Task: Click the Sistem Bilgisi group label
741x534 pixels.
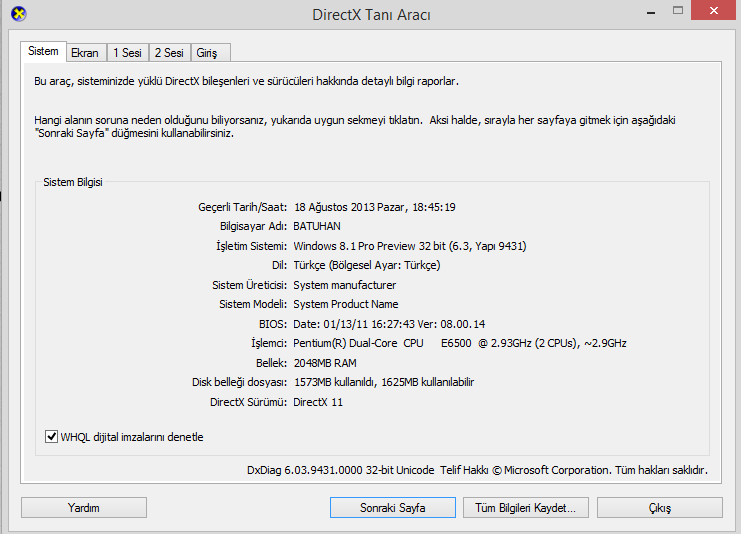Action: pyautogui.click(x=73, y=182)
